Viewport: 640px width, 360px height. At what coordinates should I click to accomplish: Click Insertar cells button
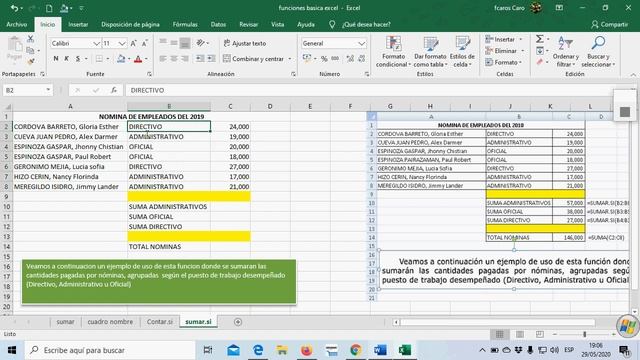coord(504,39)
